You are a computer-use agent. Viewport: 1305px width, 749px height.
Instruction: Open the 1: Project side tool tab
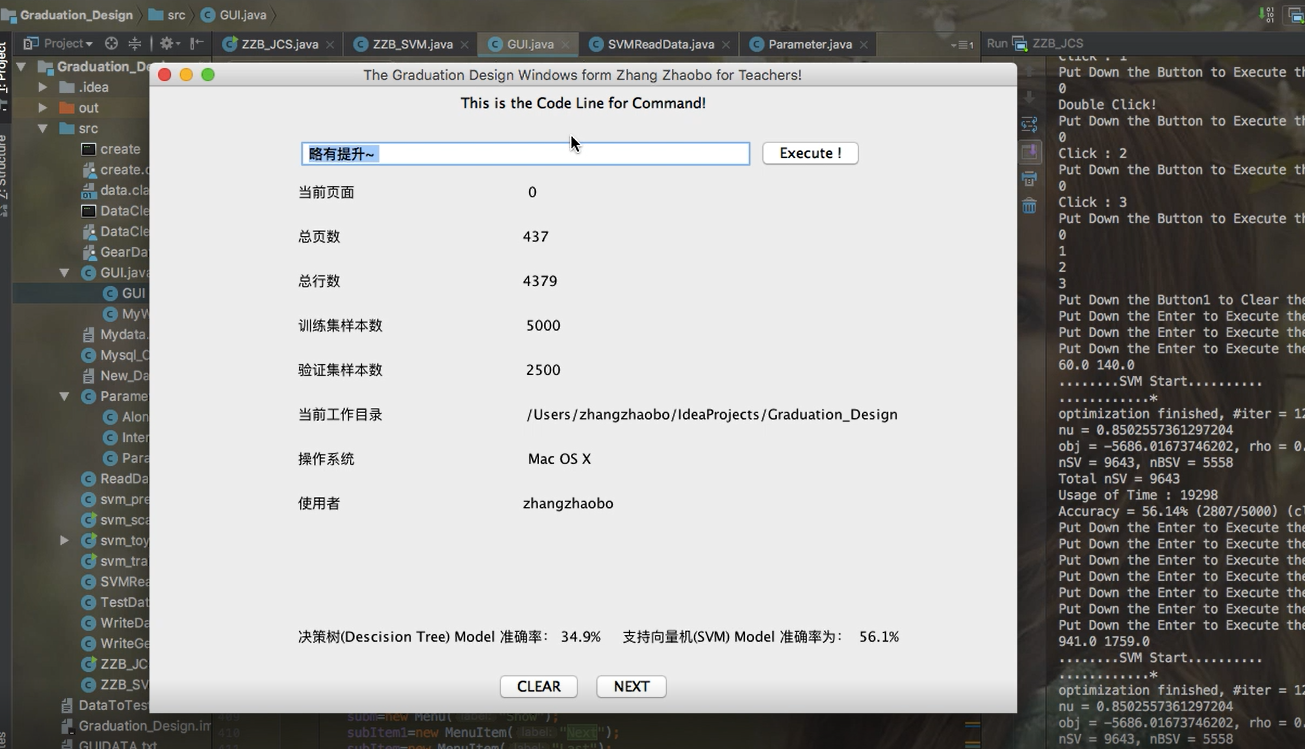[5, 70]
